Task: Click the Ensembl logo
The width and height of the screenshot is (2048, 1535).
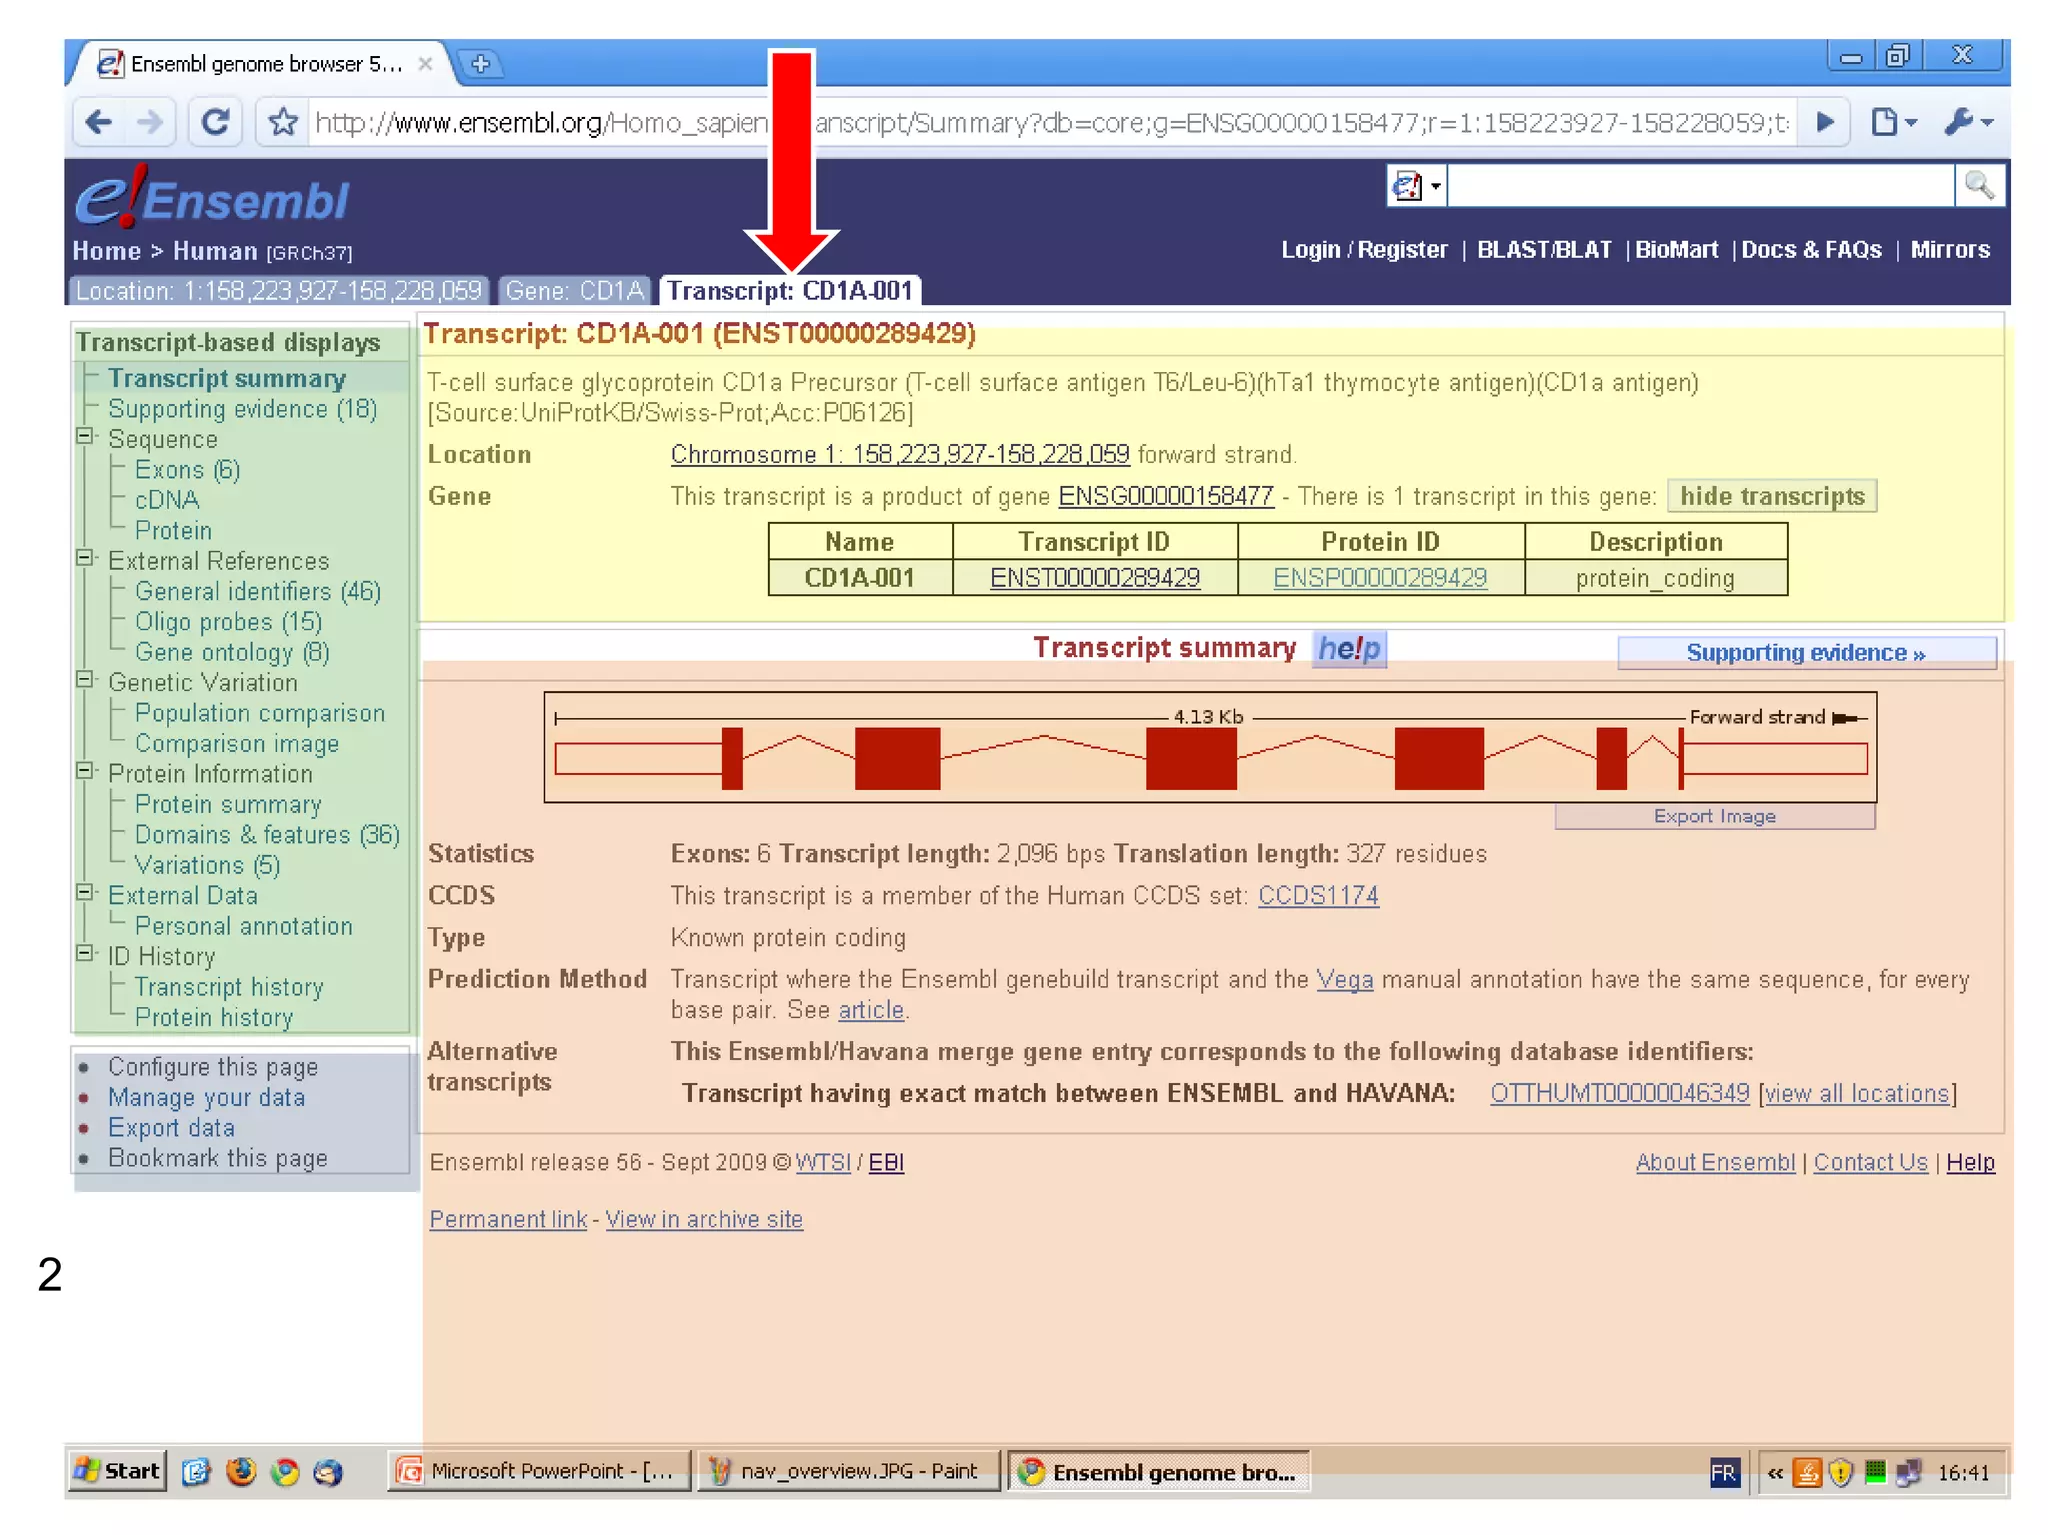Action: 213,199
